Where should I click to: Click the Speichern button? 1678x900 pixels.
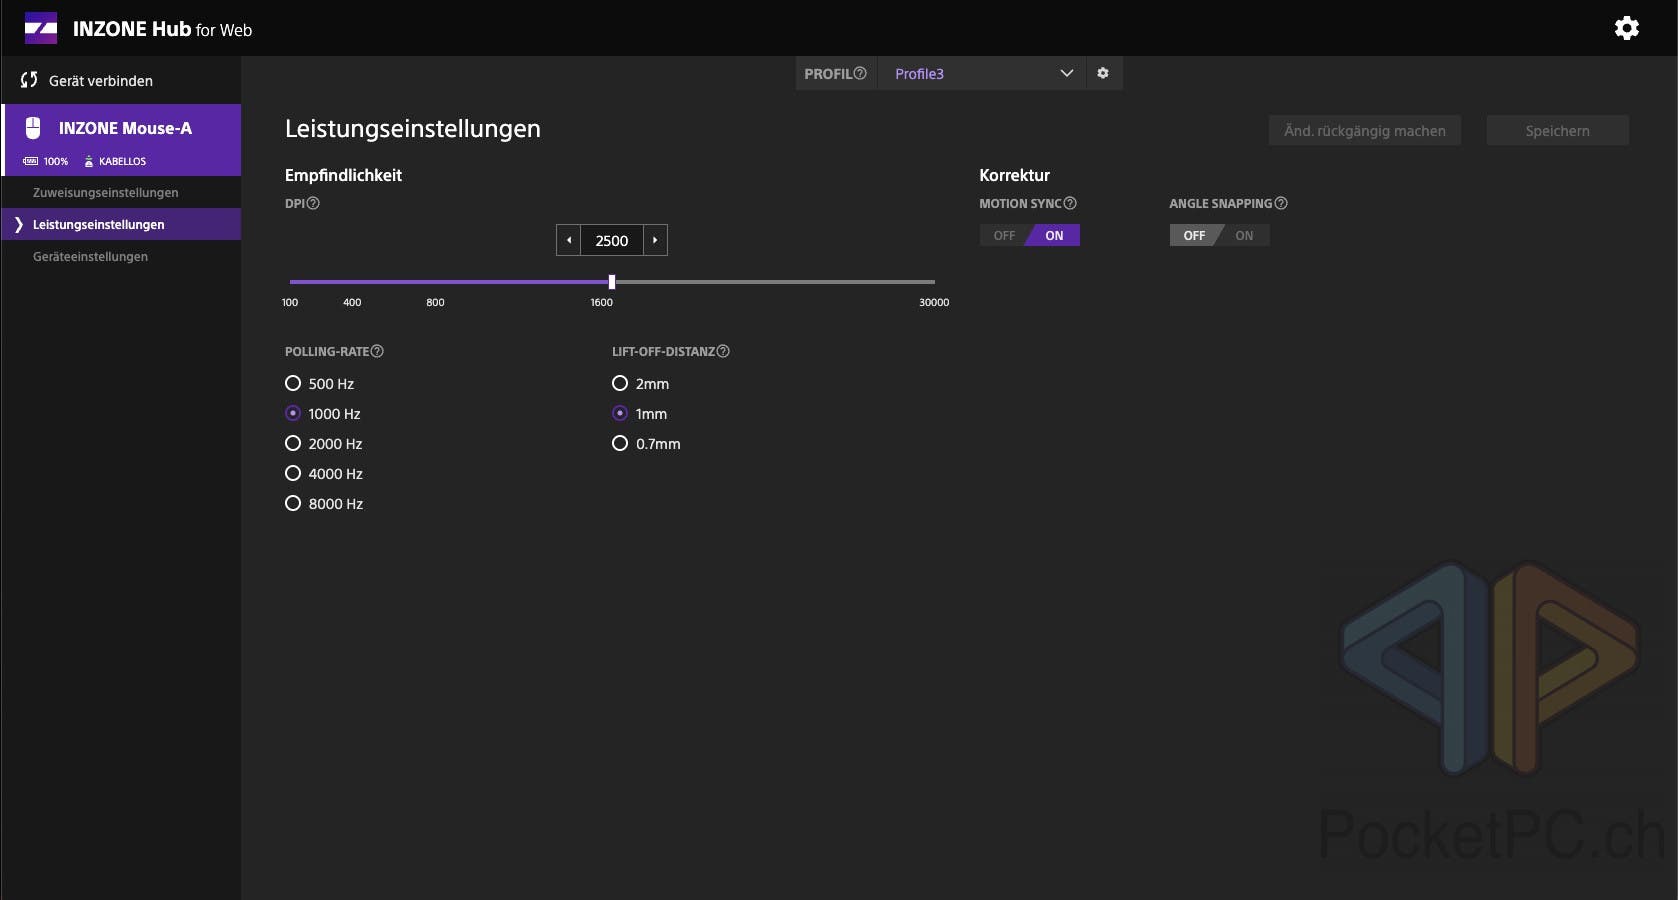pos(1557,130)
